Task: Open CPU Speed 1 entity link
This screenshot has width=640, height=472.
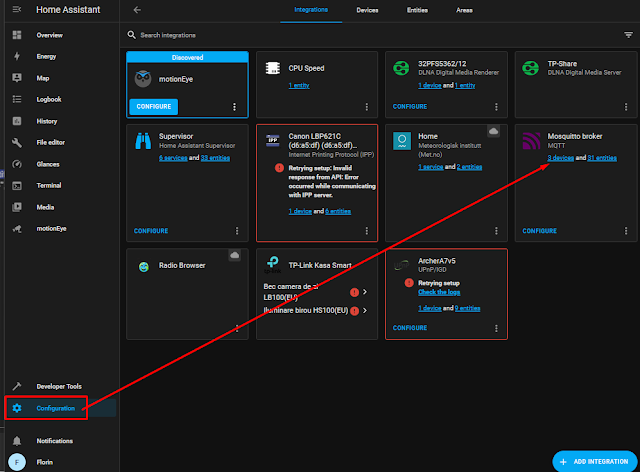Action: (299, 85)
